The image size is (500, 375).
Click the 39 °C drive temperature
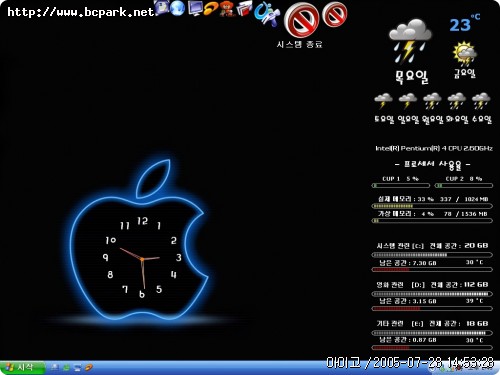click(474, 301)
